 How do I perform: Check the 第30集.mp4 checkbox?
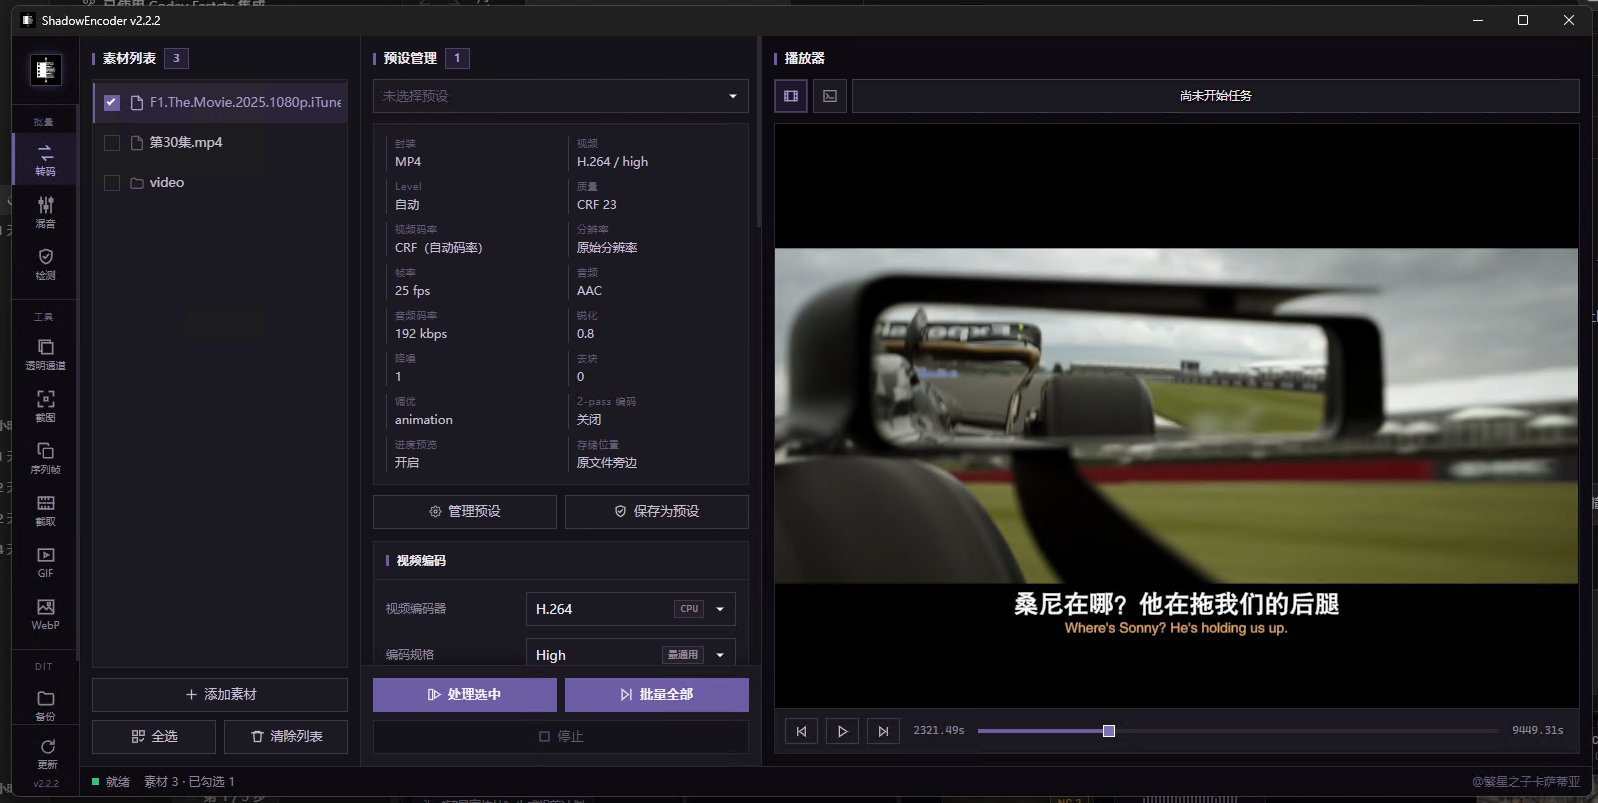[x=112, y=143]
